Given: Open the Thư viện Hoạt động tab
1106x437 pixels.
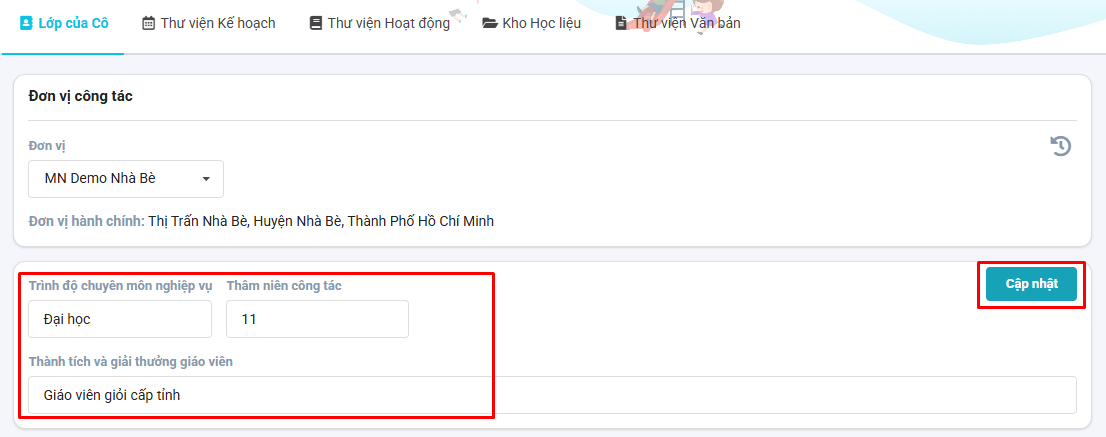Looking at the screenshot, I should [379, 23].
